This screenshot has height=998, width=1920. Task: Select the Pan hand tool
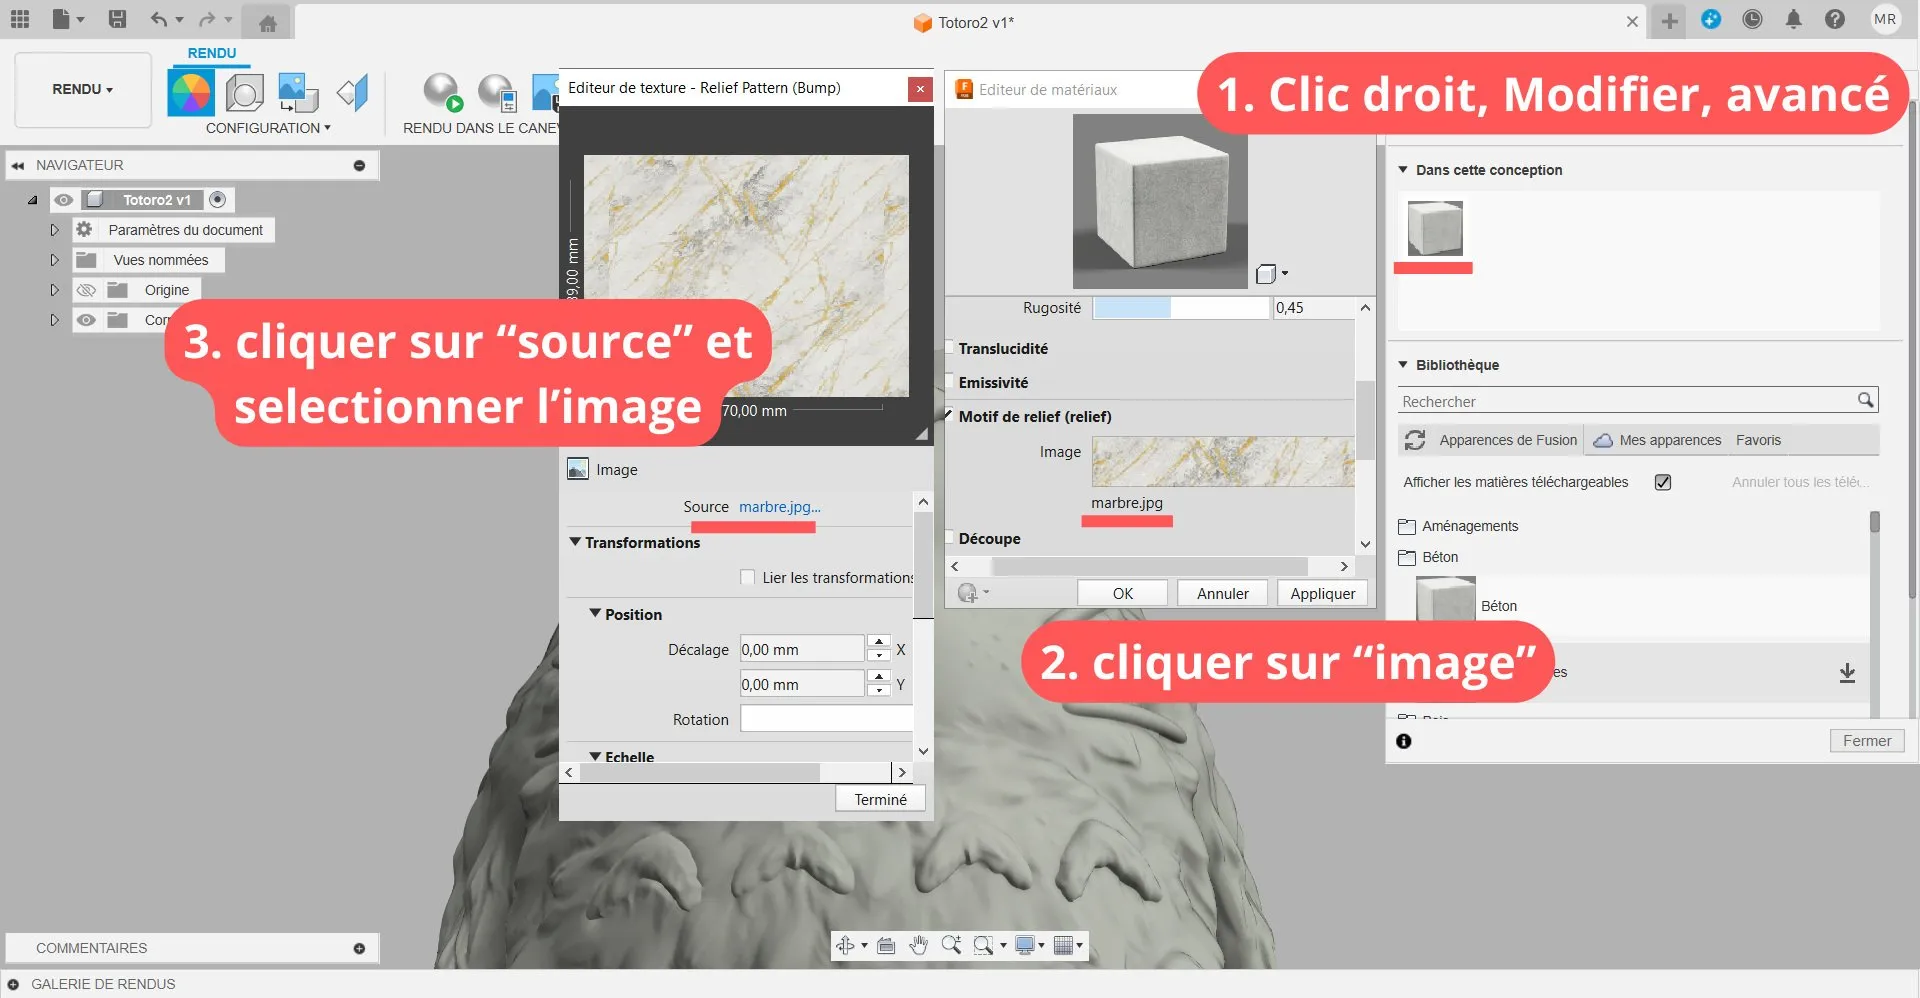point(918,945)
